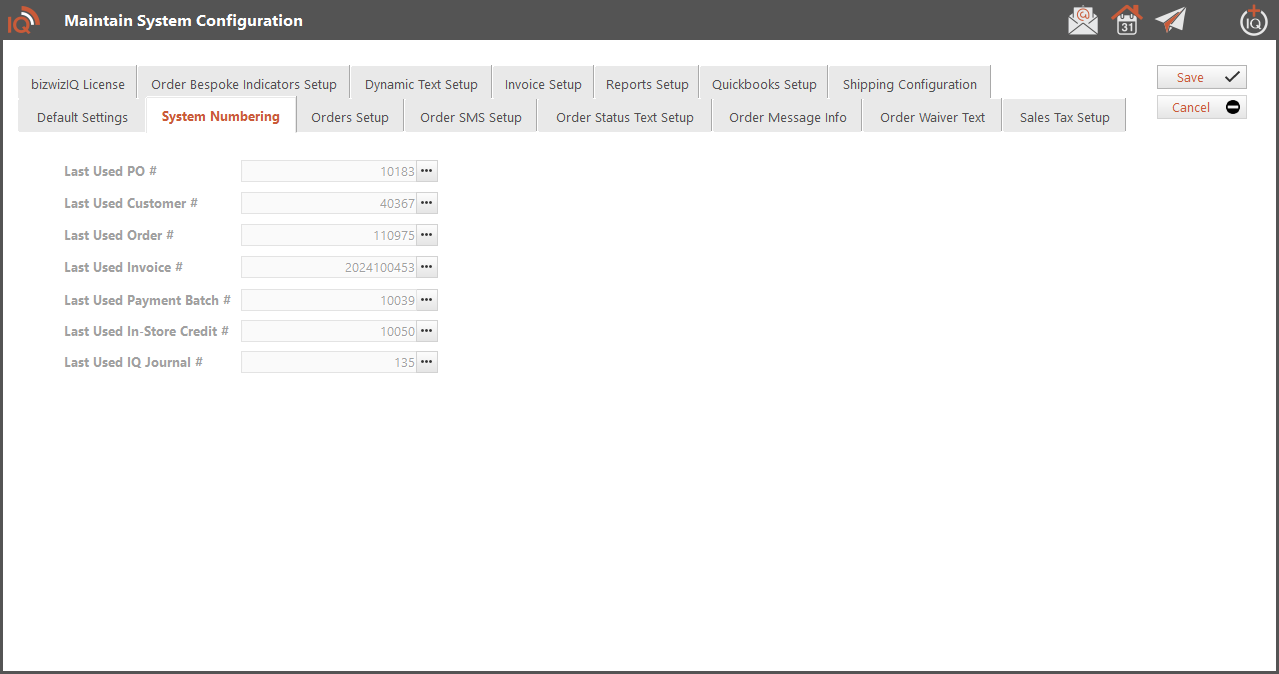
Task: Click ellipsis button beside Last Used Order #
Action: click(x=427, y=235)
